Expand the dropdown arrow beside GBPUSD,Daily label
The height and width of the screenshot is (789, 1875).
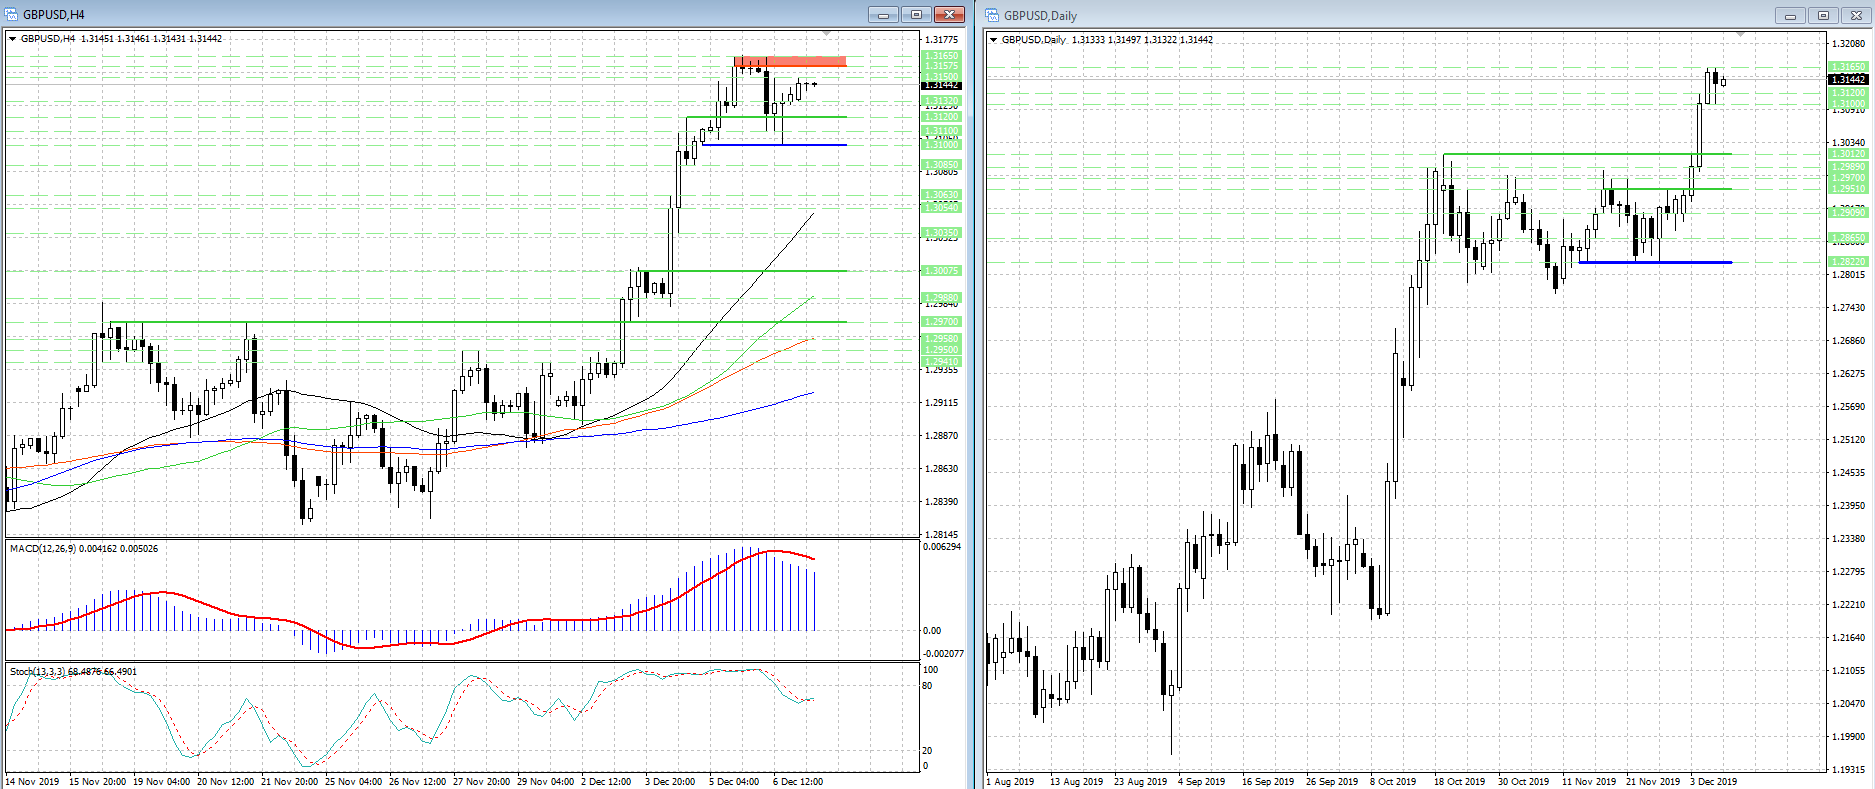click(993, 40)
